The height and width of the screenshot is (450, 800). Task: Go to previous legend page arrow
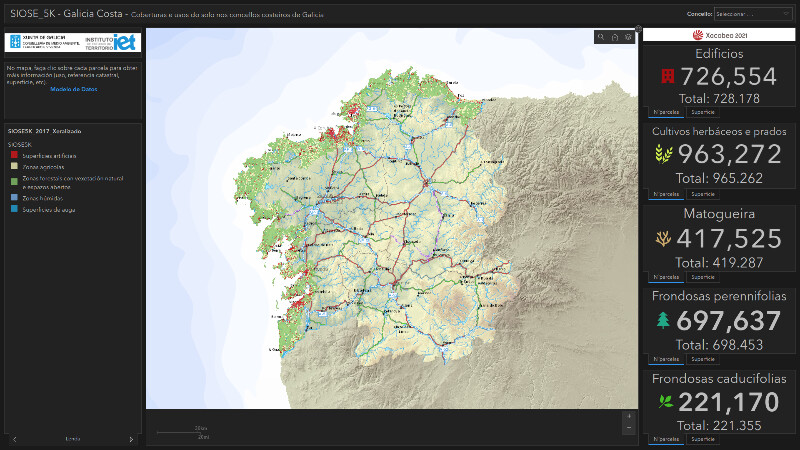coord(14,439)
